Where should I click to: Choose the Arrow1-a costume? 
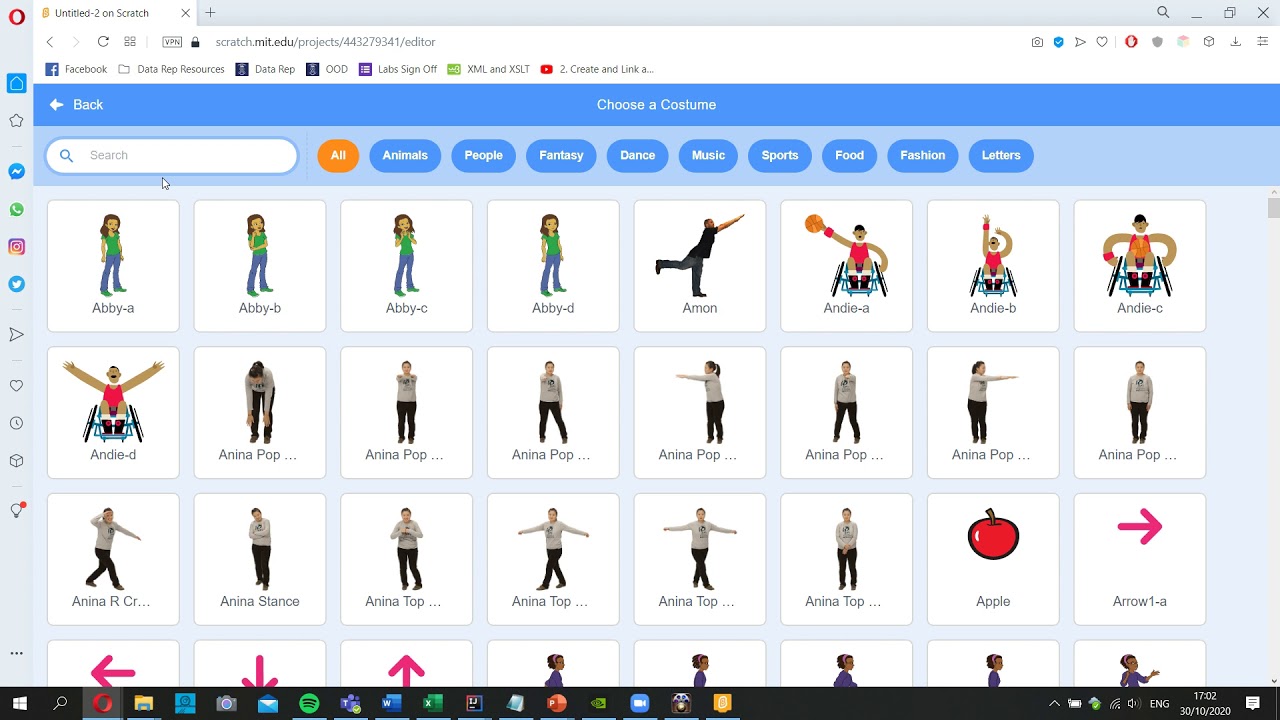tap(1140, 559)
